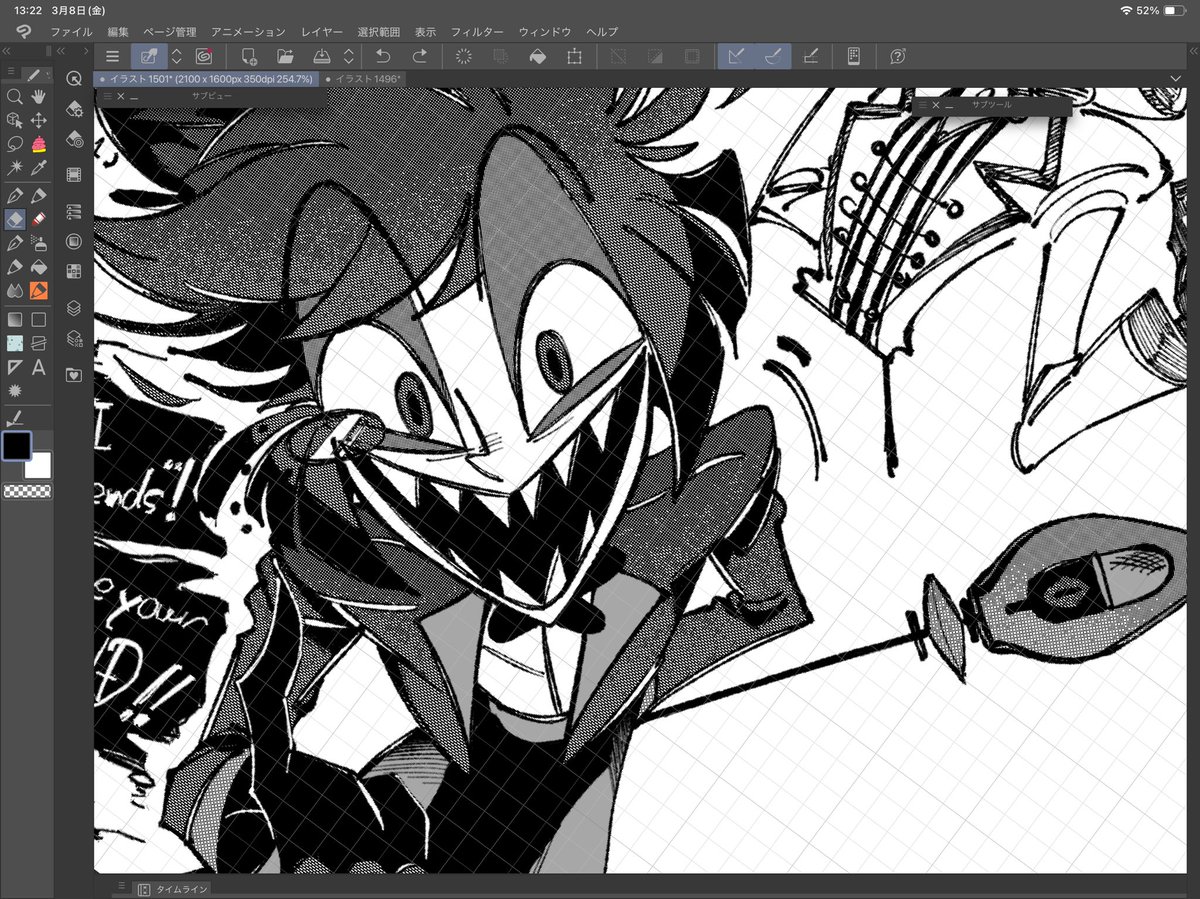Select the frame border tool
1200x899 pixels.
coord(39,343)
